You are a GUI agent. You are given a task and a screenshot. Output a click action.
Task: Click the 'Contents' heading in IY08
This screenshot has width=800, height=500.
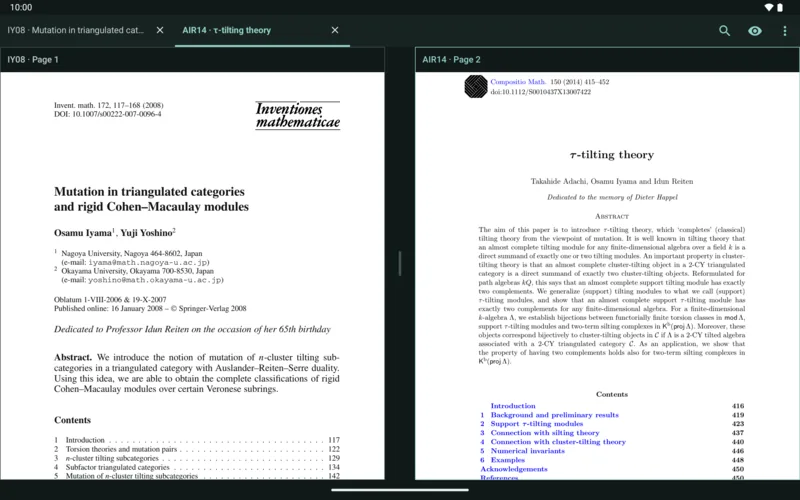[72, 420]
